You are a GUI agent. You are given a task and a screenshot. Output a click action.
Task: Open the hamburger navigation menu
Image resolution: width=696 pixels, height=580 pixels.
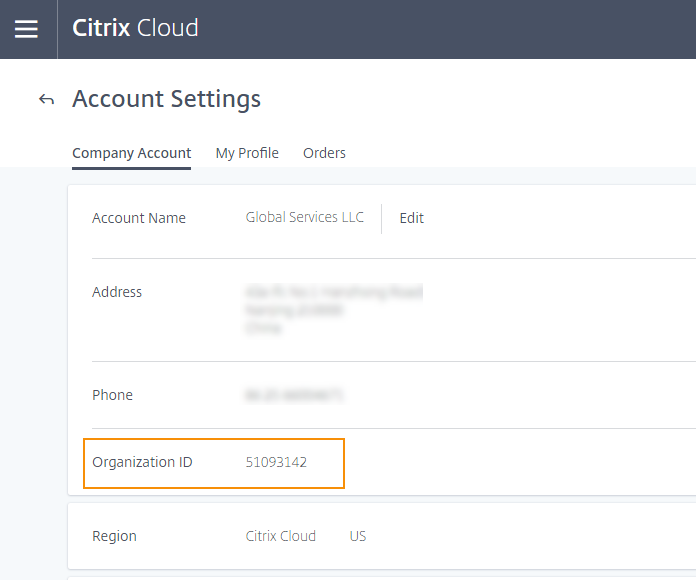click(27, 29)
